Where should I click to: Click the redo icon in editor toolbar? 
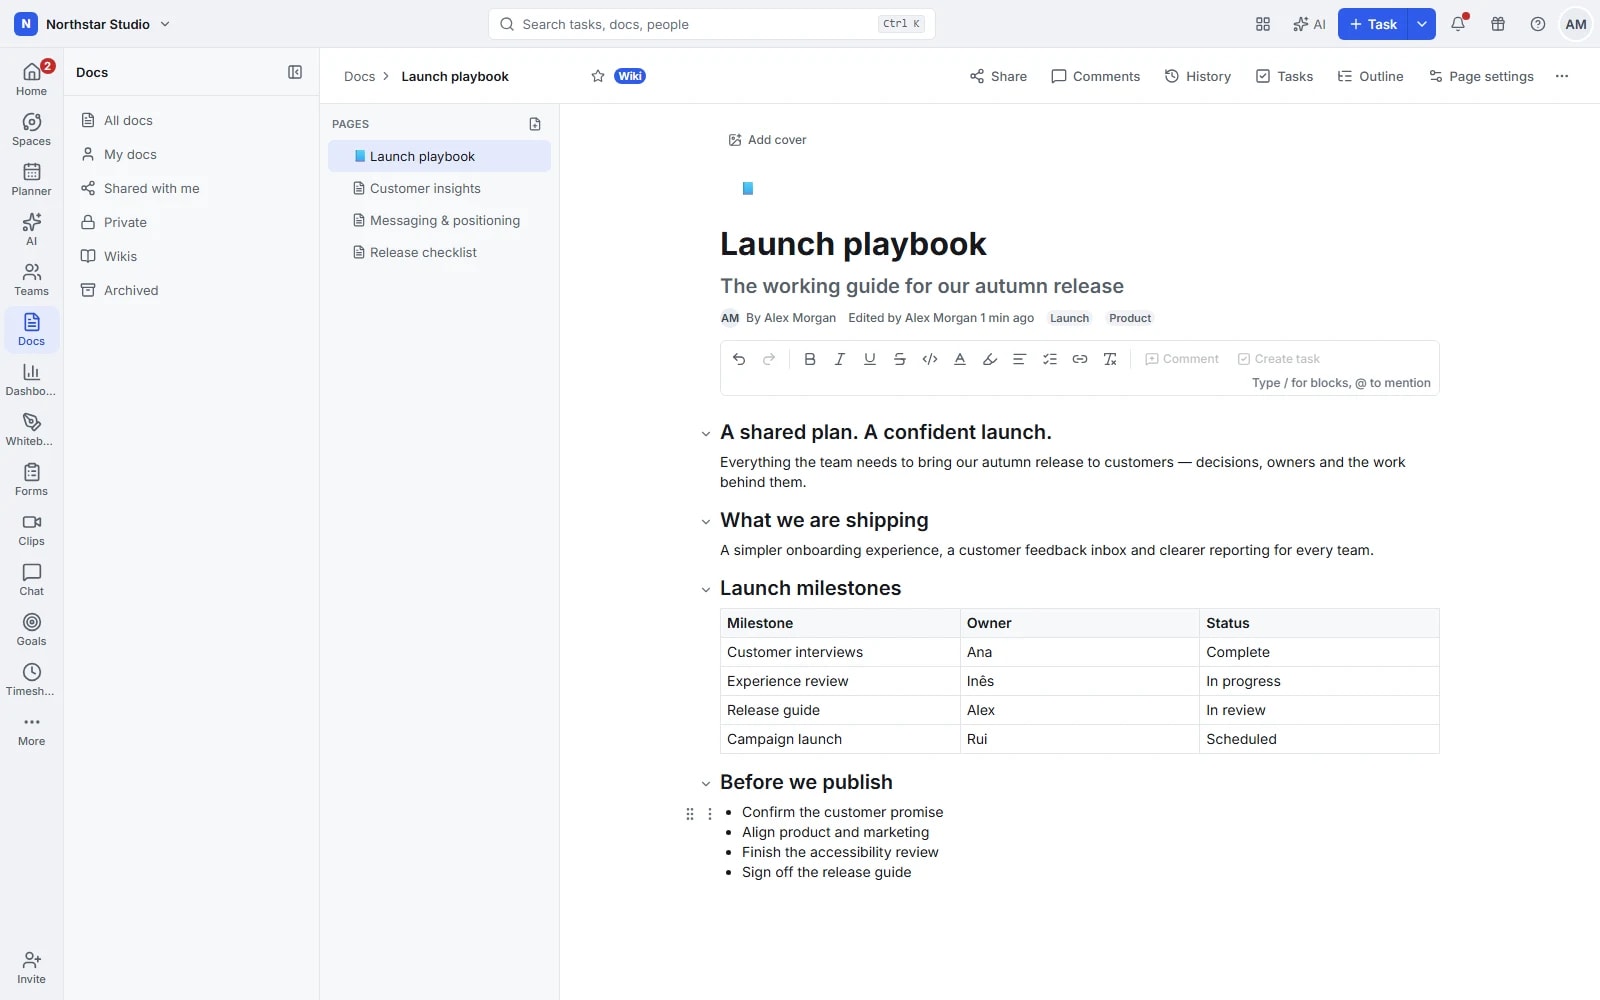769,359
